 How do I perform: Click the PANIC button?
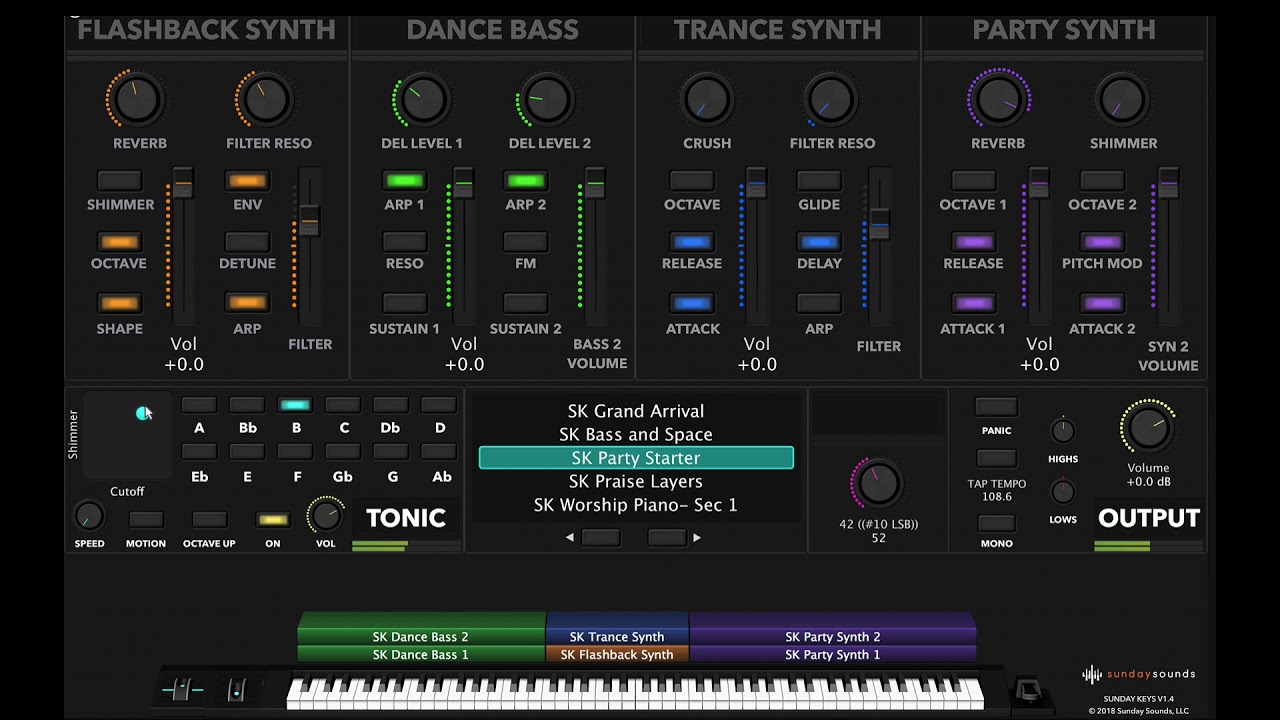996,407
